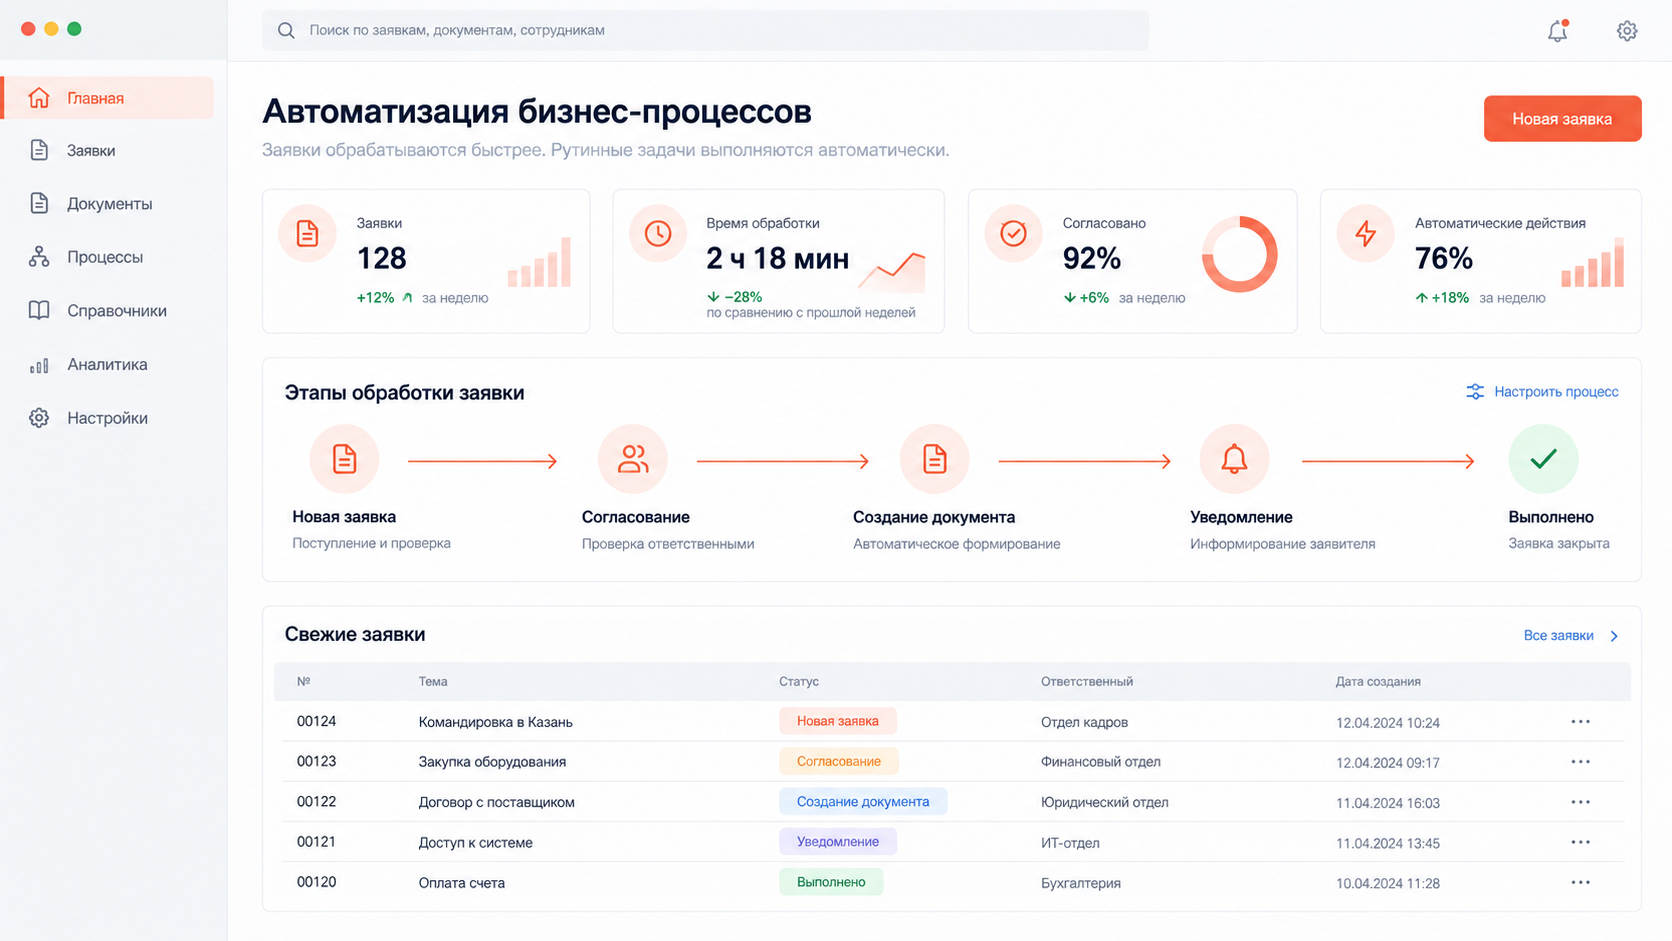Select request Закупка оборудования
Screen dimensions: 1672x941
[x=492, y=762]
